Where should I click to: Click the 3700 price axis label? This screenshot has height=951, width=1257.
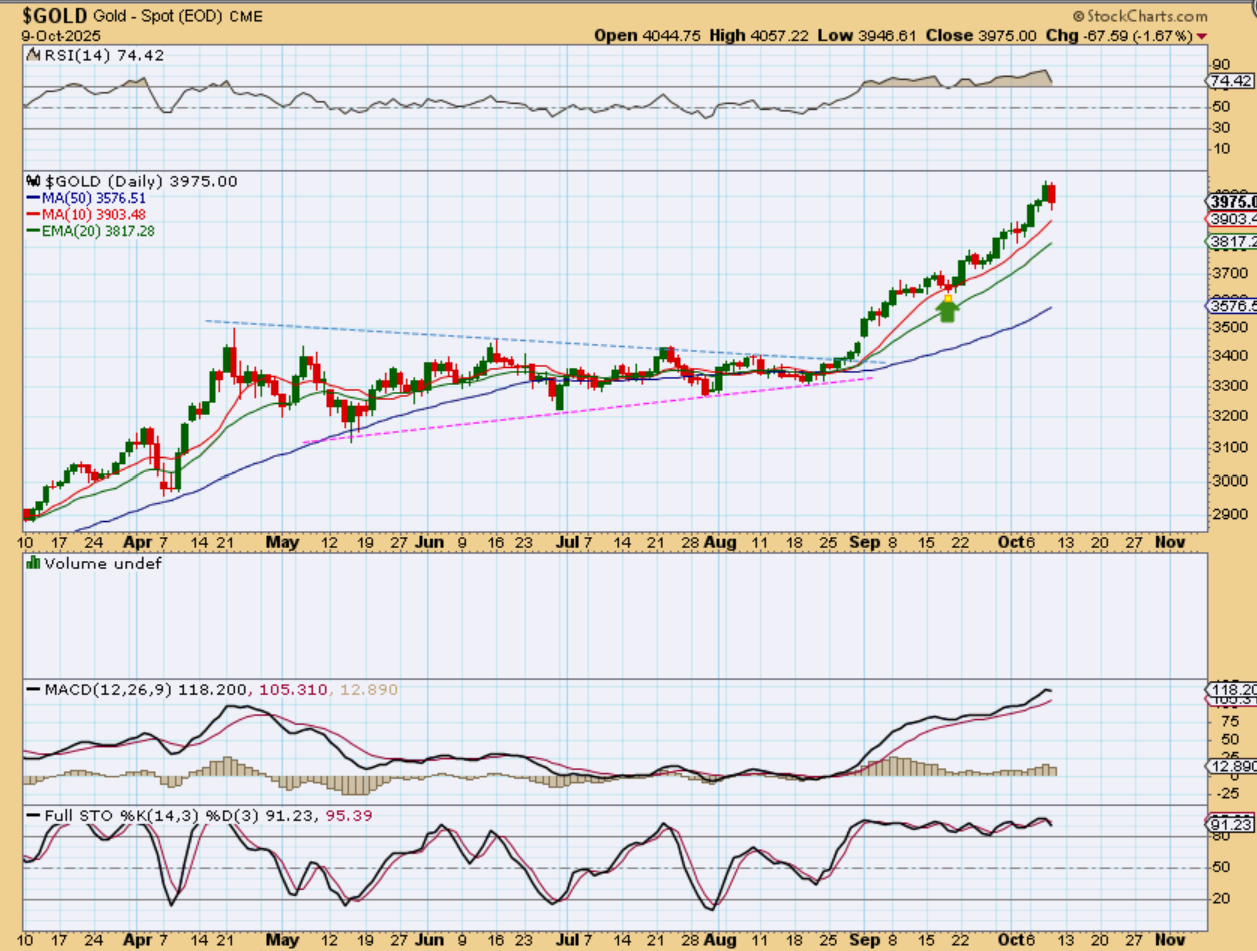tap(1228, 272)
